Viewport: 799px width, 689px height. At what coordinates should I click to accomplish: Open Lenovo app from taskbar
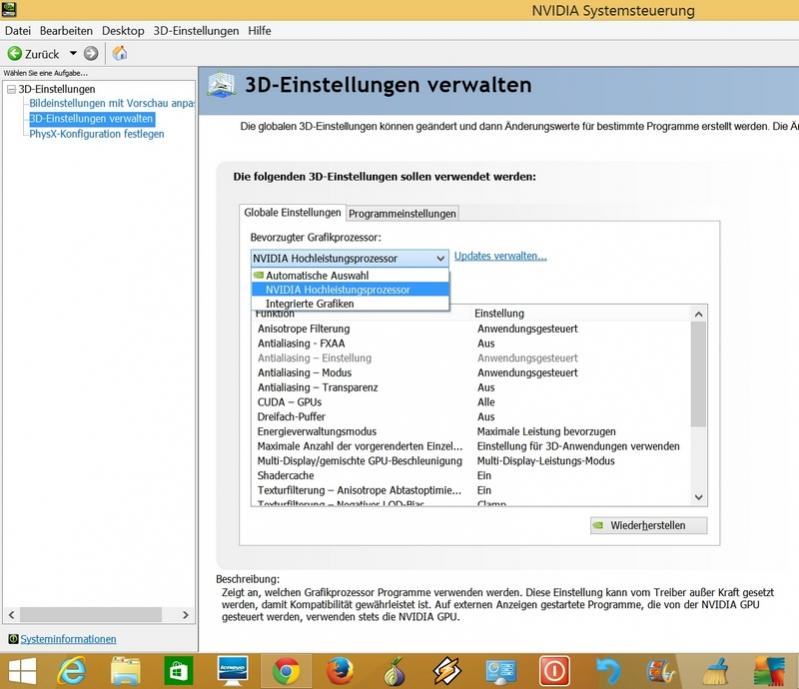pyautogui.click(x=232, y=670)
